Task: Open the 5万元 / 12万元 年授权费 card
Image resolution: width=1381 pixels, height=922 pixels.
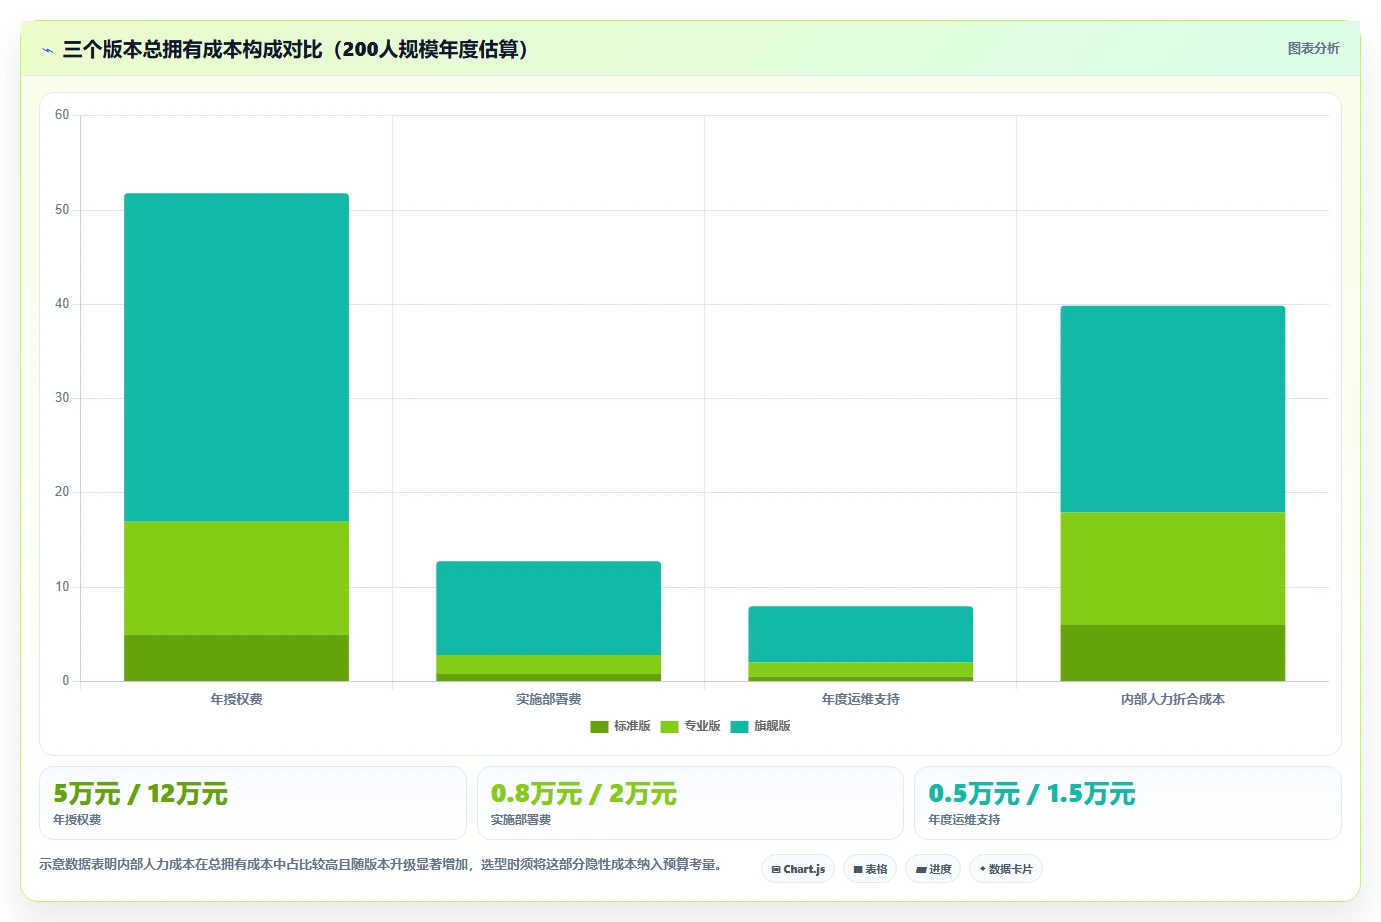Action: click(x=253, y=803)
